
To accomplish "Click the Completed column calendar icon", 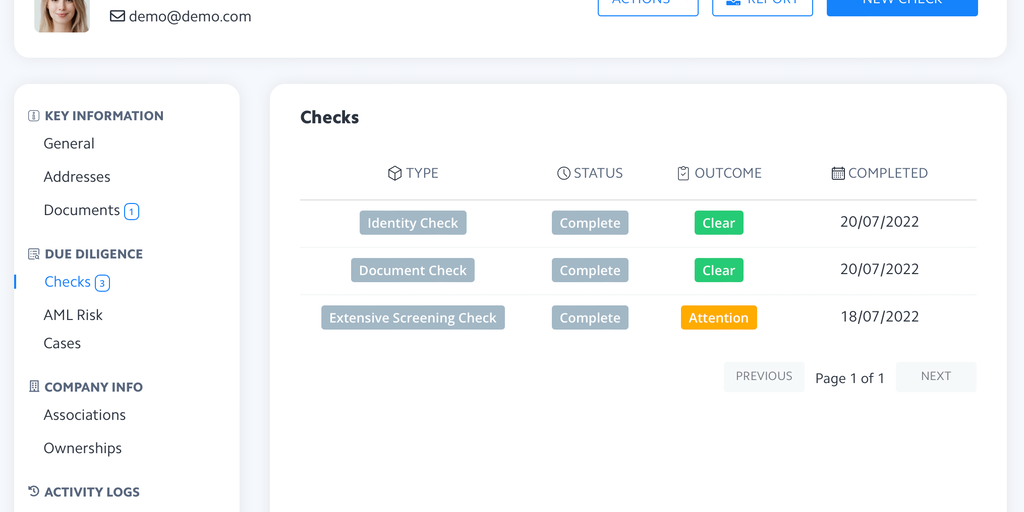I will point(838,173).
